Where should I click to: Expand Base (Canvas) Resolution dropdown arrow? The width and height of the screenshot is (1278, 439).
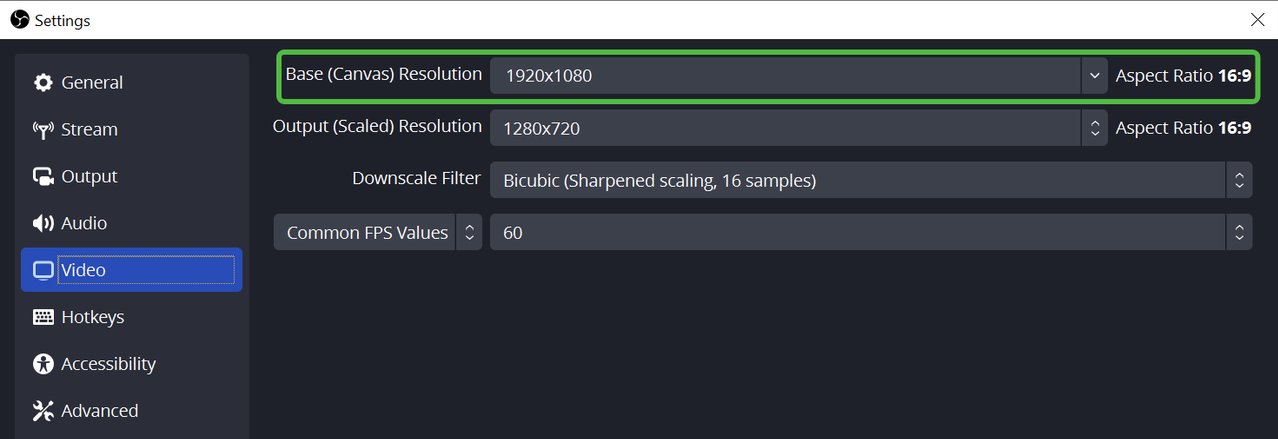(x=1094, y=75)
